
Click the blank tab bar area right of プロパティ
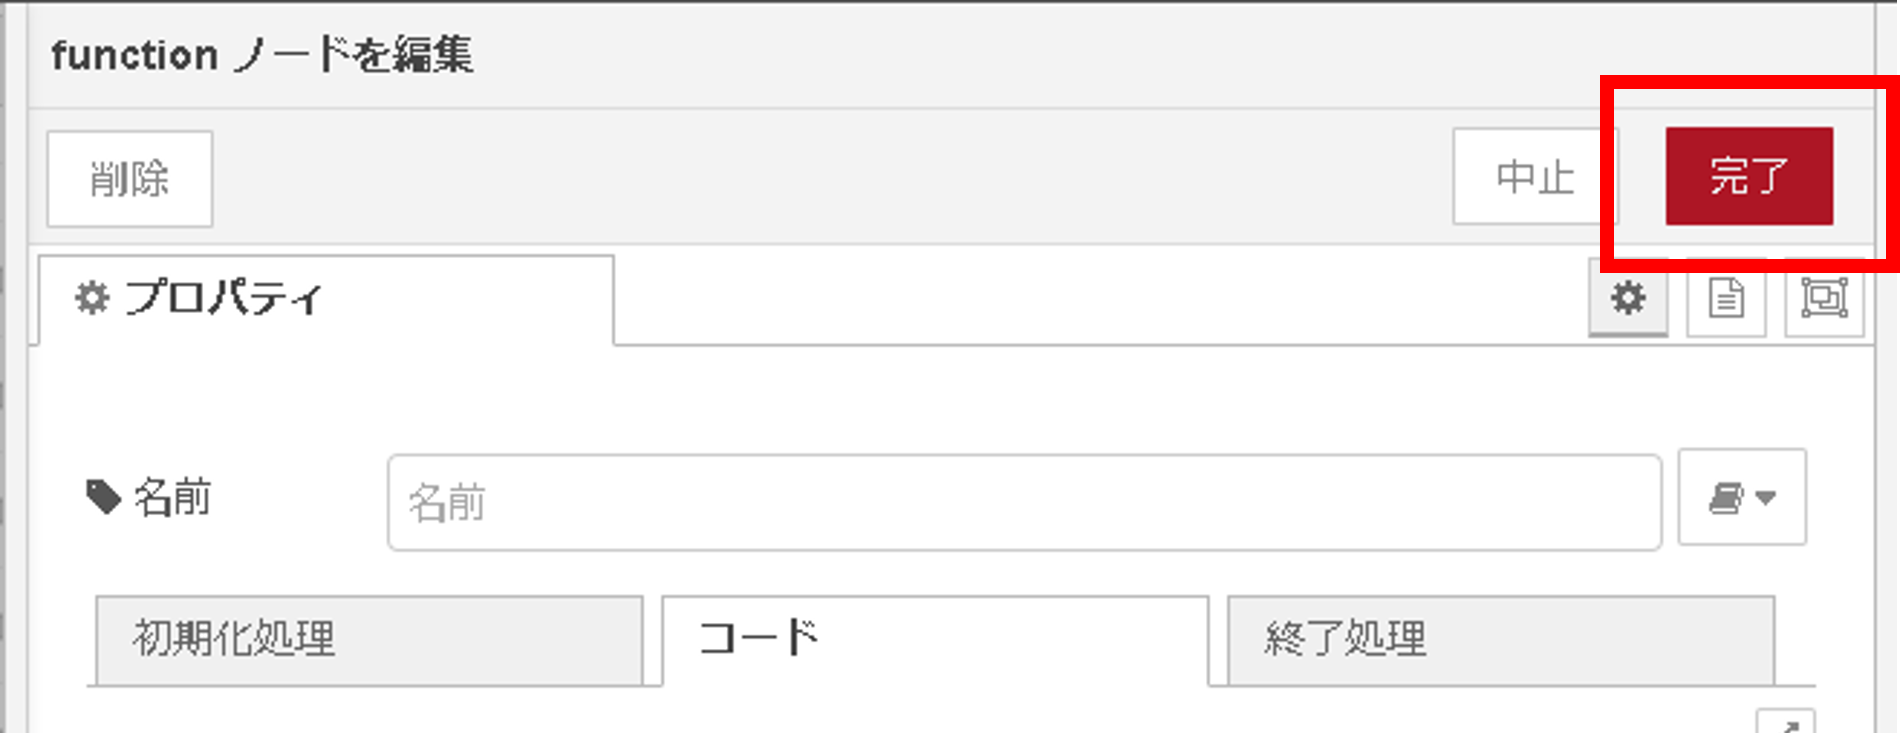(x=1100, y=298)
